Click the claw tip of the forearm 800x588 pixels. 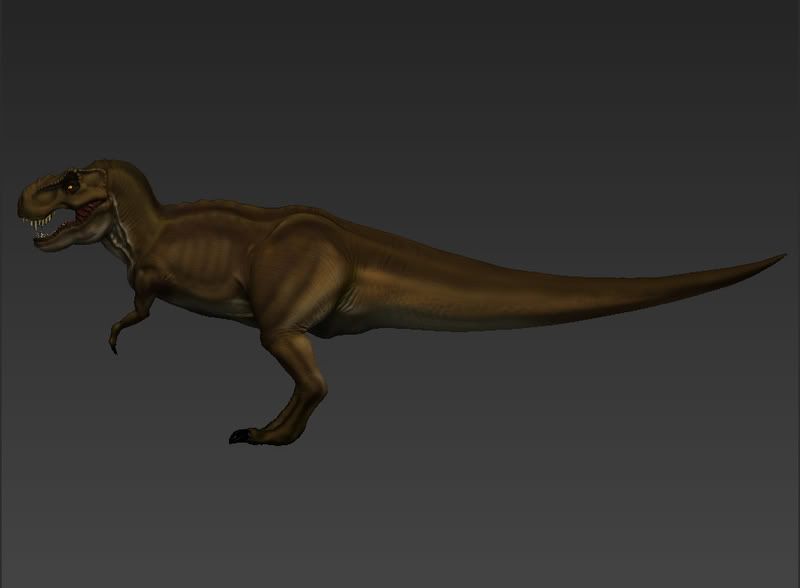click(x=113, y=350)
